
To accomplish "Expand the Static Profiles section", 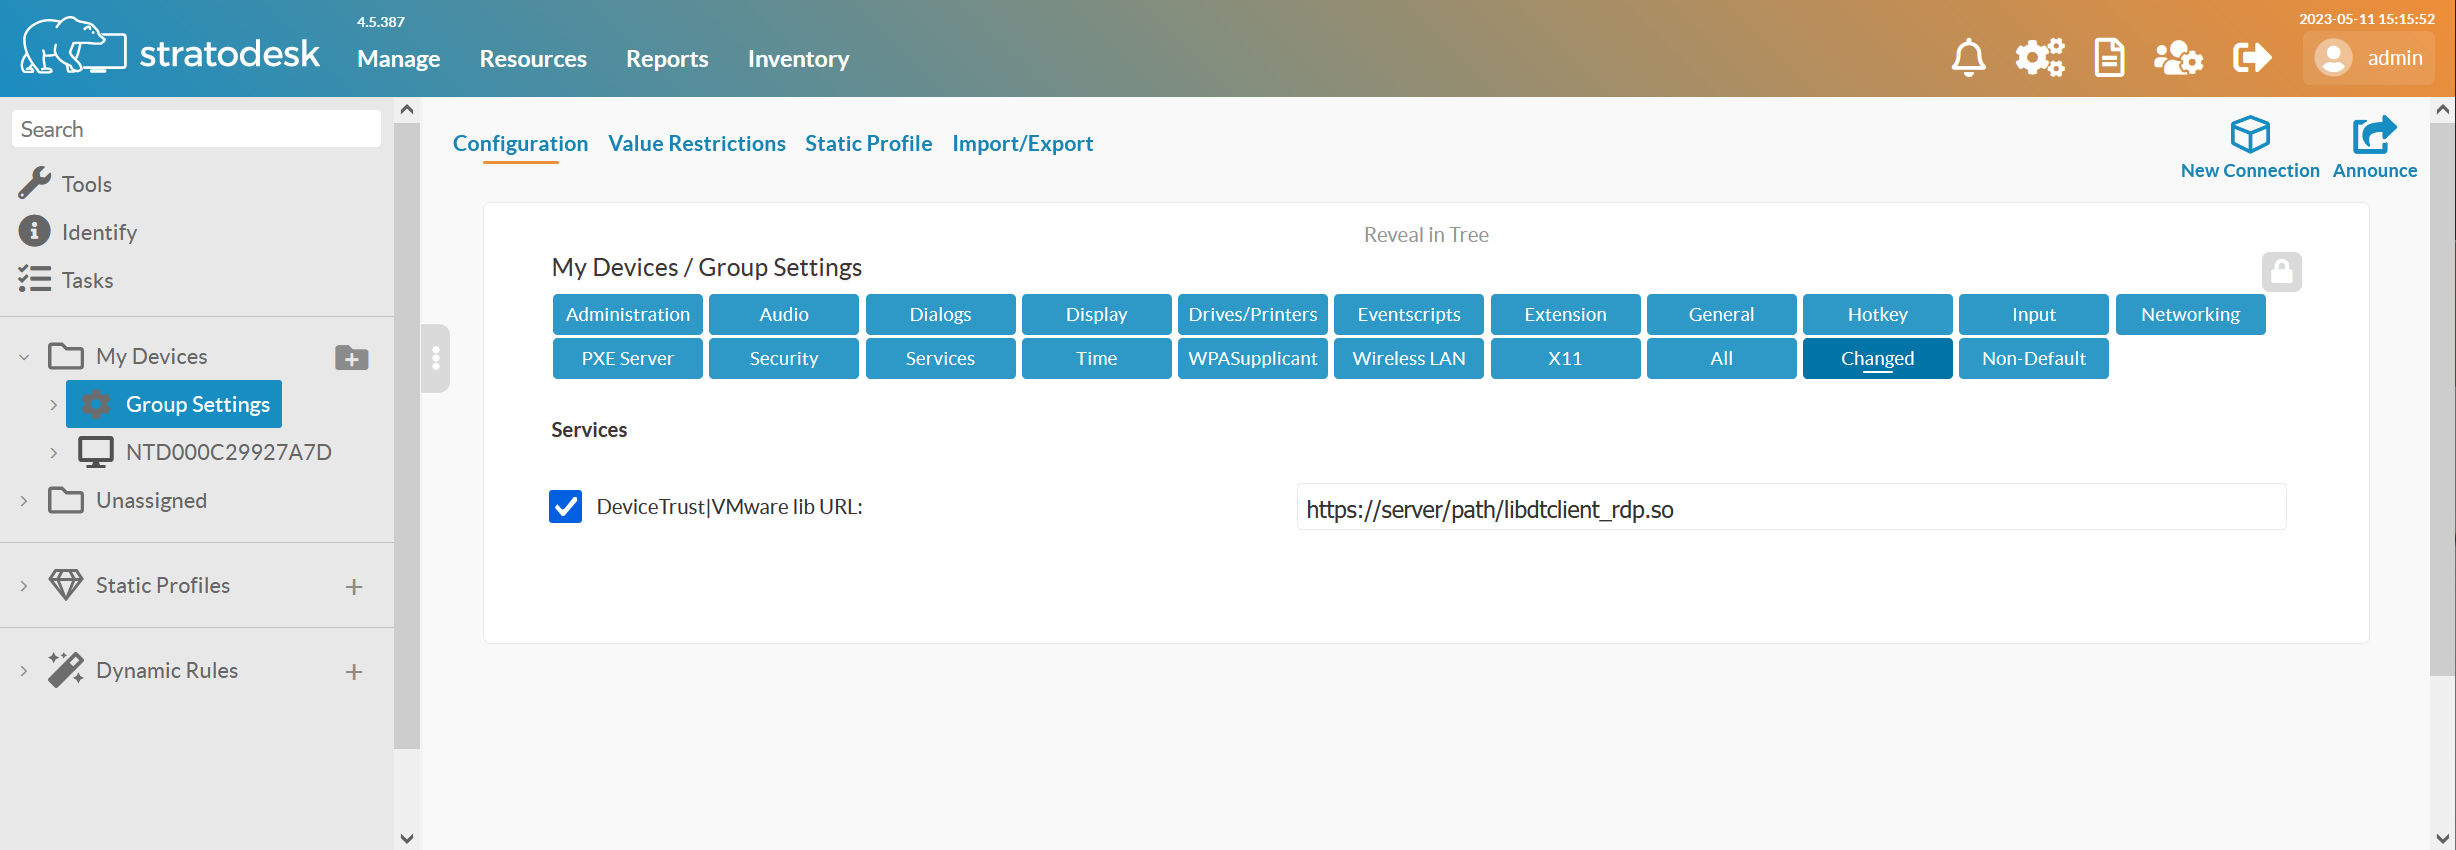I will (24, 586).
